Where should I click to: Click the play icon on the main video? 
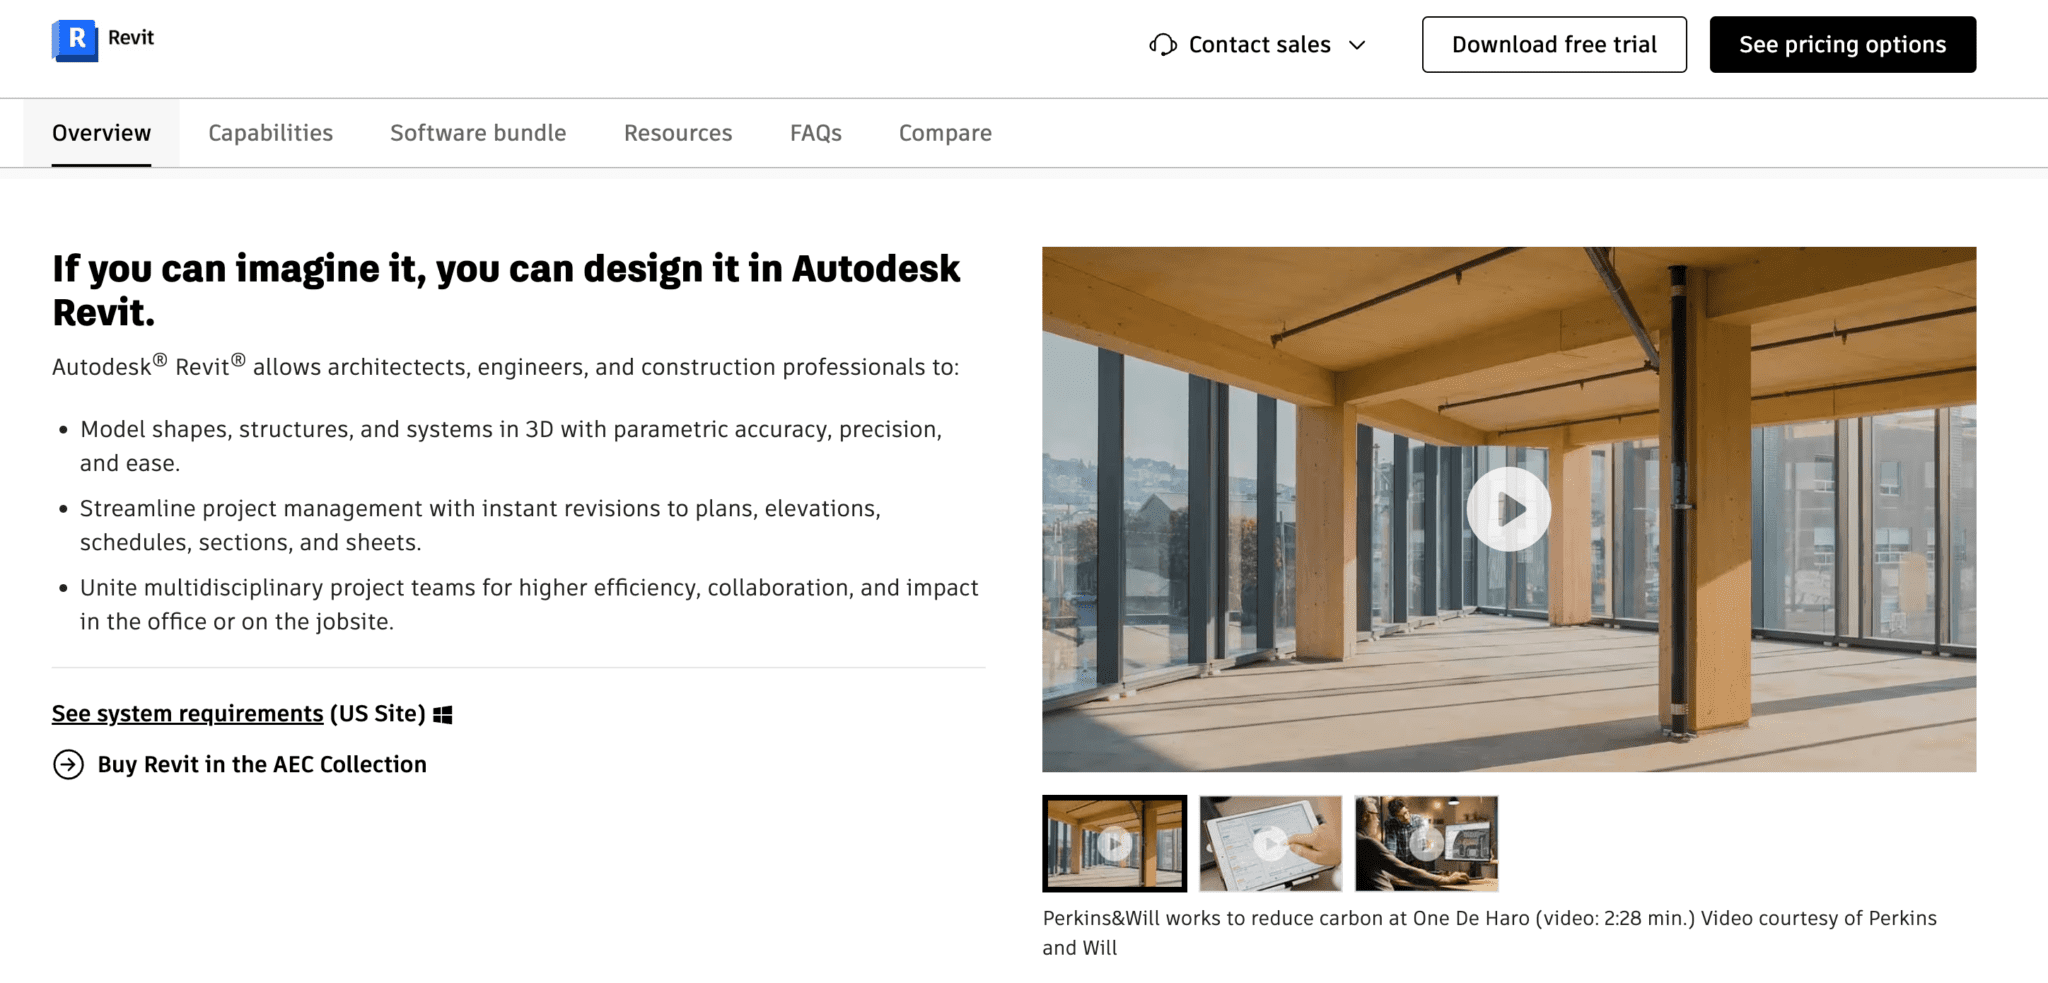pos(1510,509)
